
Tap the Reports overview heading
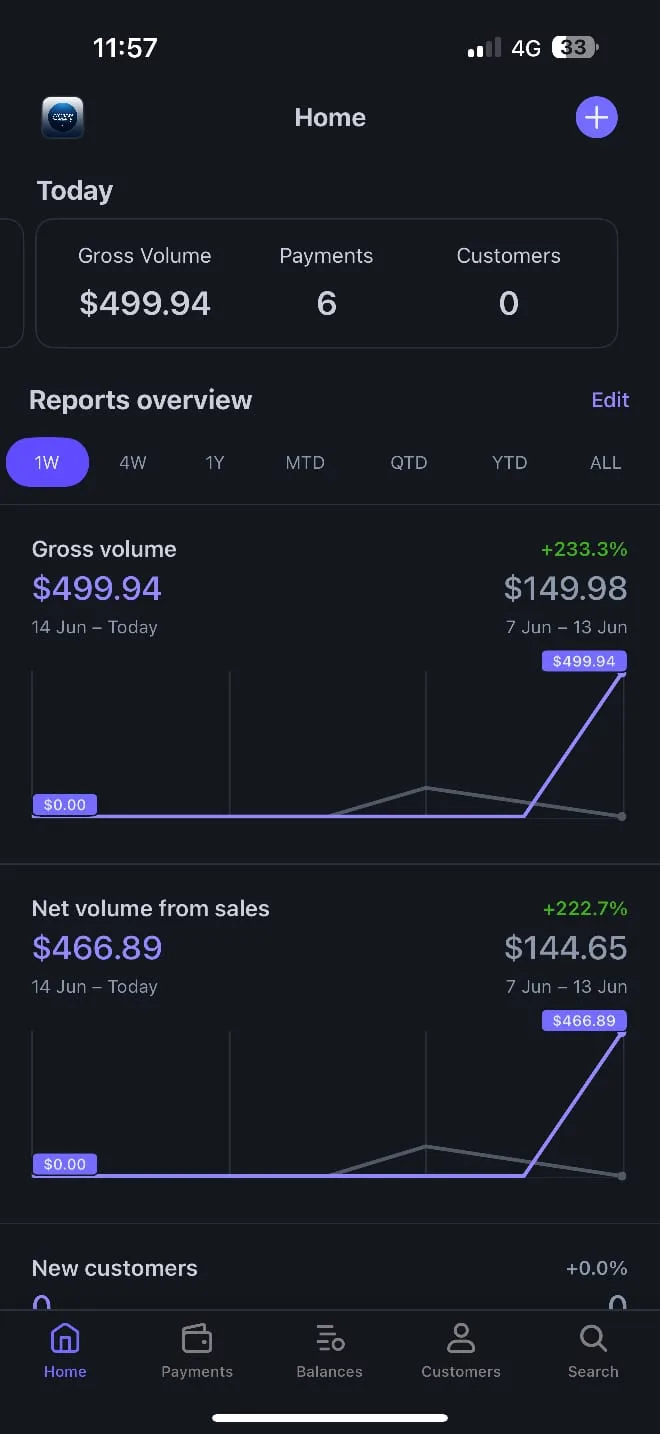click(141, 400)
